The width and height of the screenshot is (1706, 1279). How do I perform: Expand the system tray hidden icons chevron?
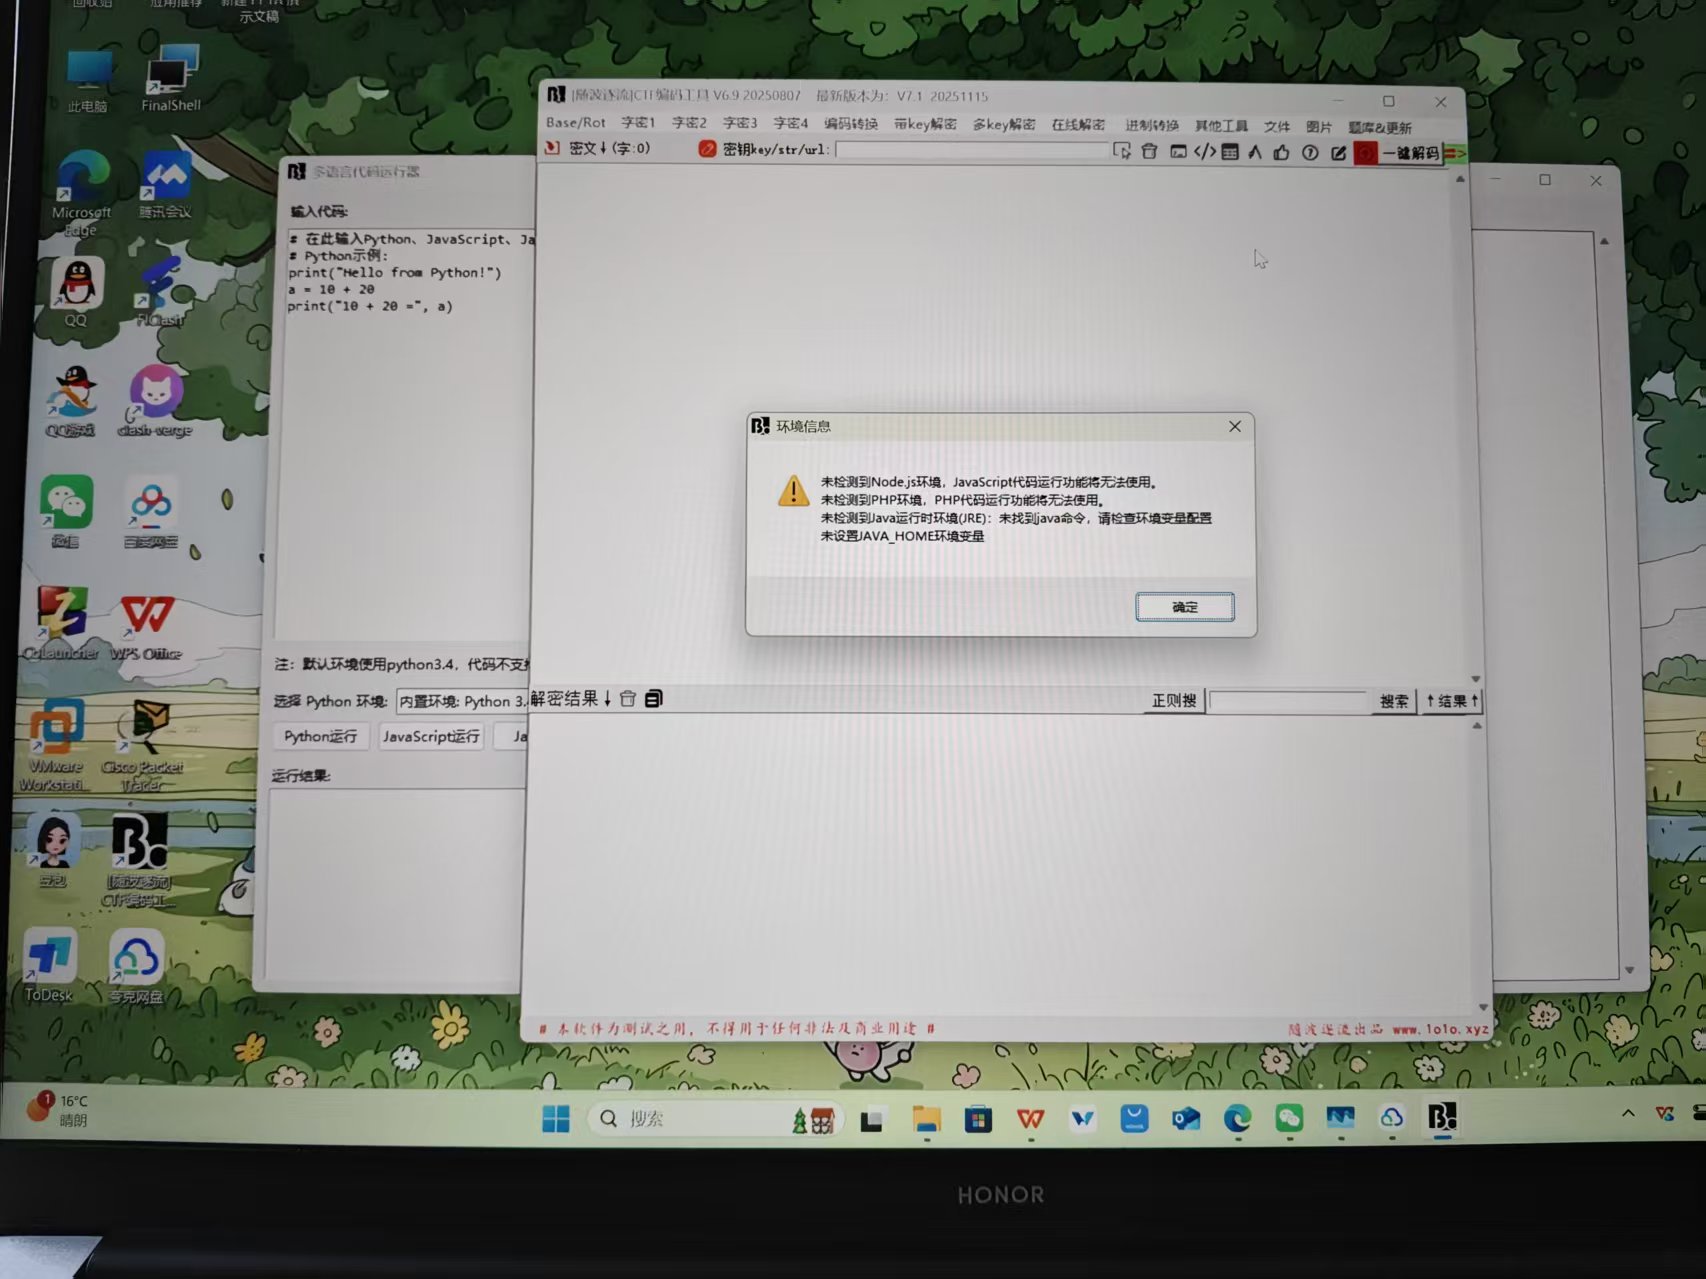(x=1628, y=1113)
